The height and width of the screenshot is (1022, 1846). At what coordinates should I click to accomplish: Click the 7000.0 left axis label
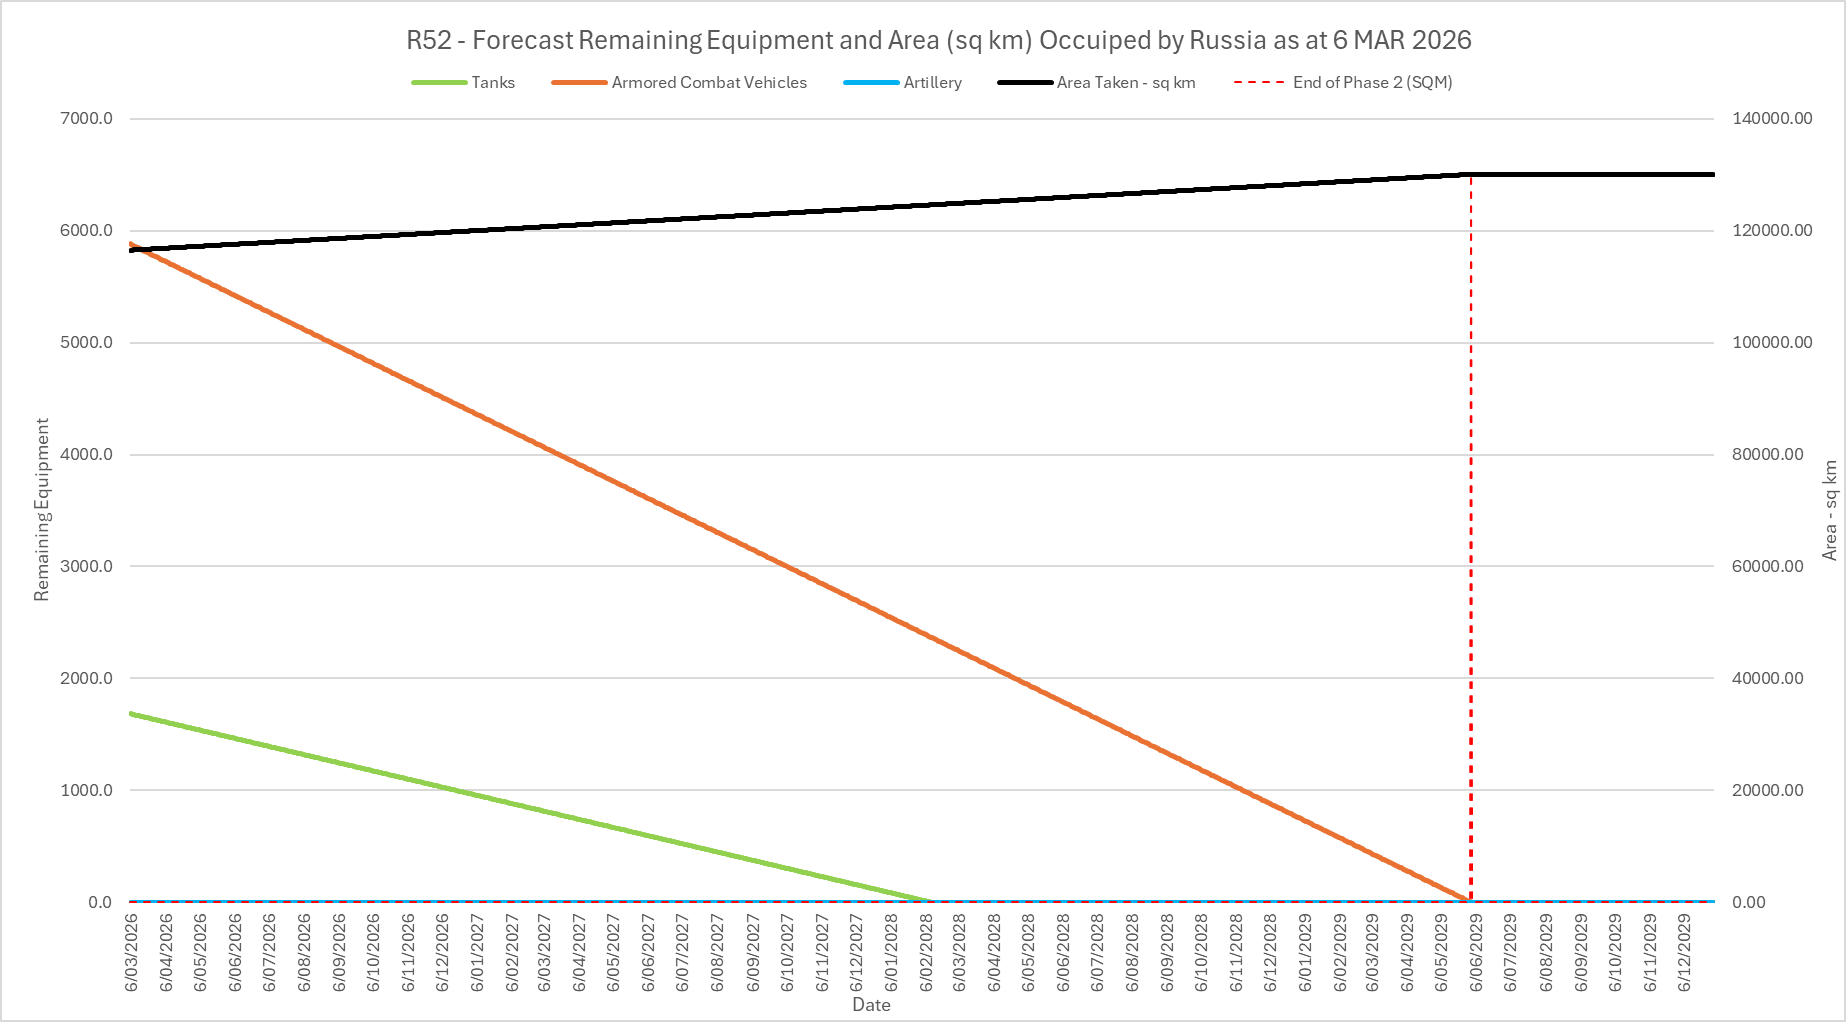pos(87,118)
